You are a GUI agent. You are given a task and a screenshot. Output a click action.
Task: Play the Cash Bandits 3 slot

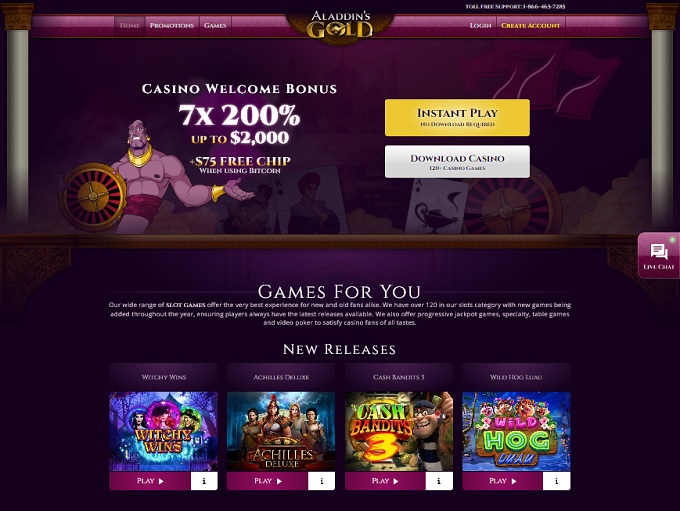(385, 481)
